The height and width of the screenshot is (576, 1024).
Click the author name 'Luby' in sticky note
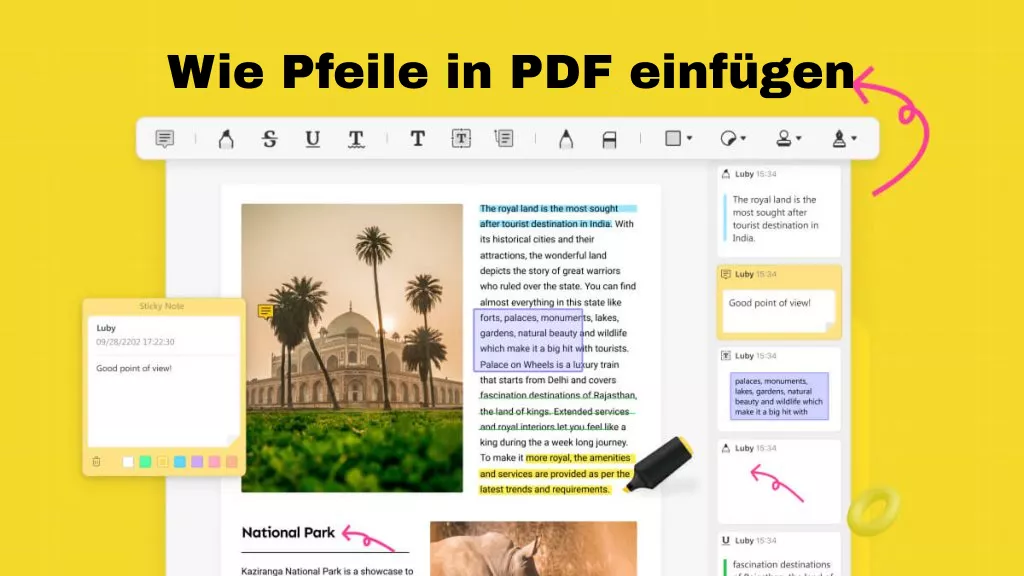[x=106, y=328]
